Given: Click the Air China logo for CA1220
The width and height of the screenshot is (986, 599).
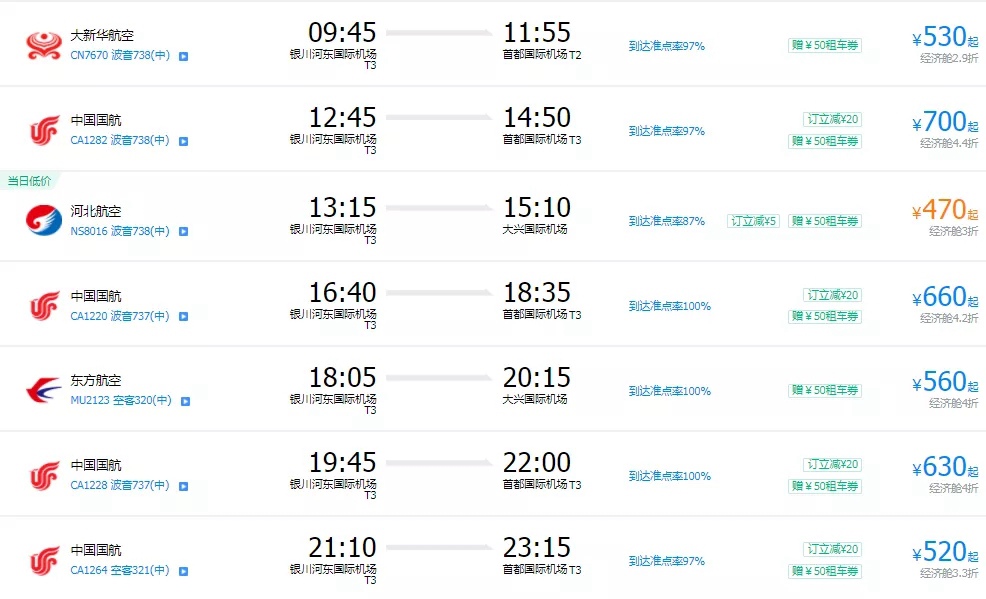Looking at the screenshot, I should [44, 305].
